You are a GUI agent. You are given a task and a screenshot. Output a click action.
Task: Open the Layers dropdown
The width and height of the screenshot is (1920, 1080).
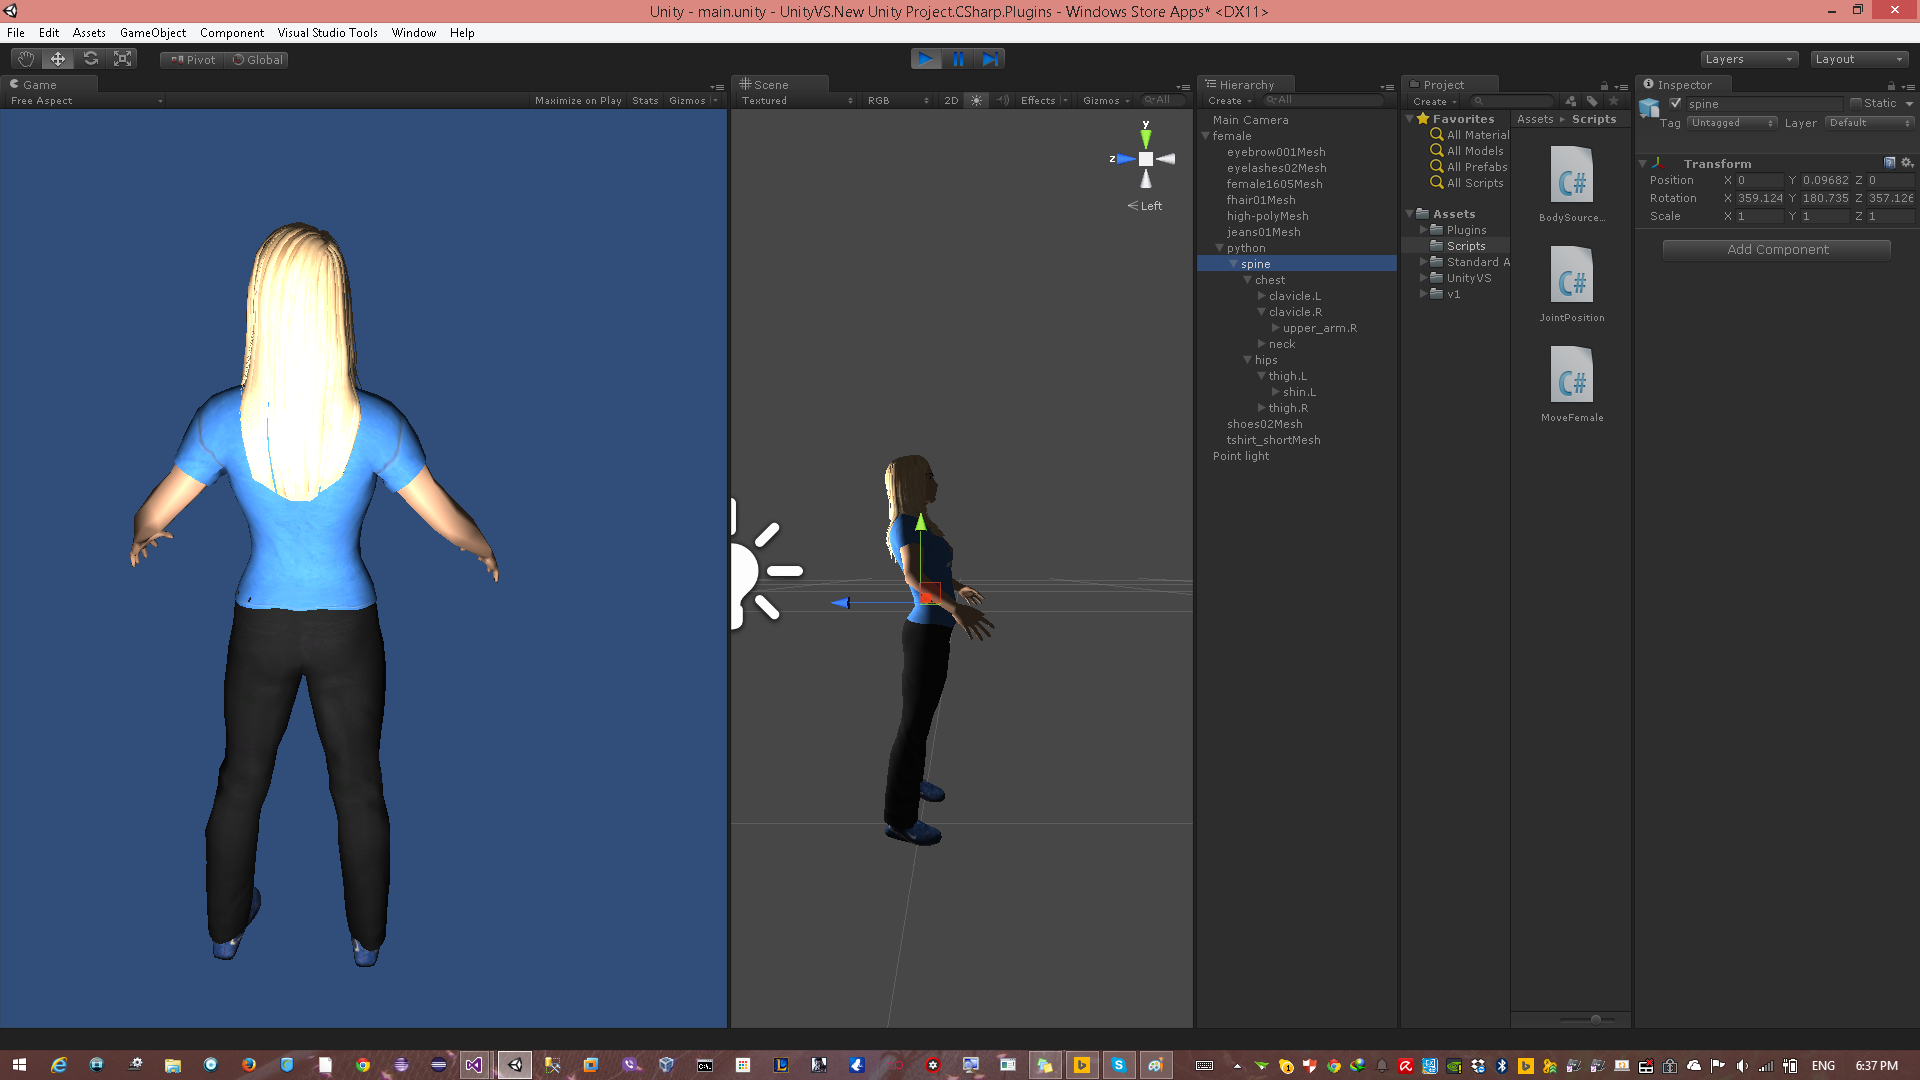[x=1748, y=59]
